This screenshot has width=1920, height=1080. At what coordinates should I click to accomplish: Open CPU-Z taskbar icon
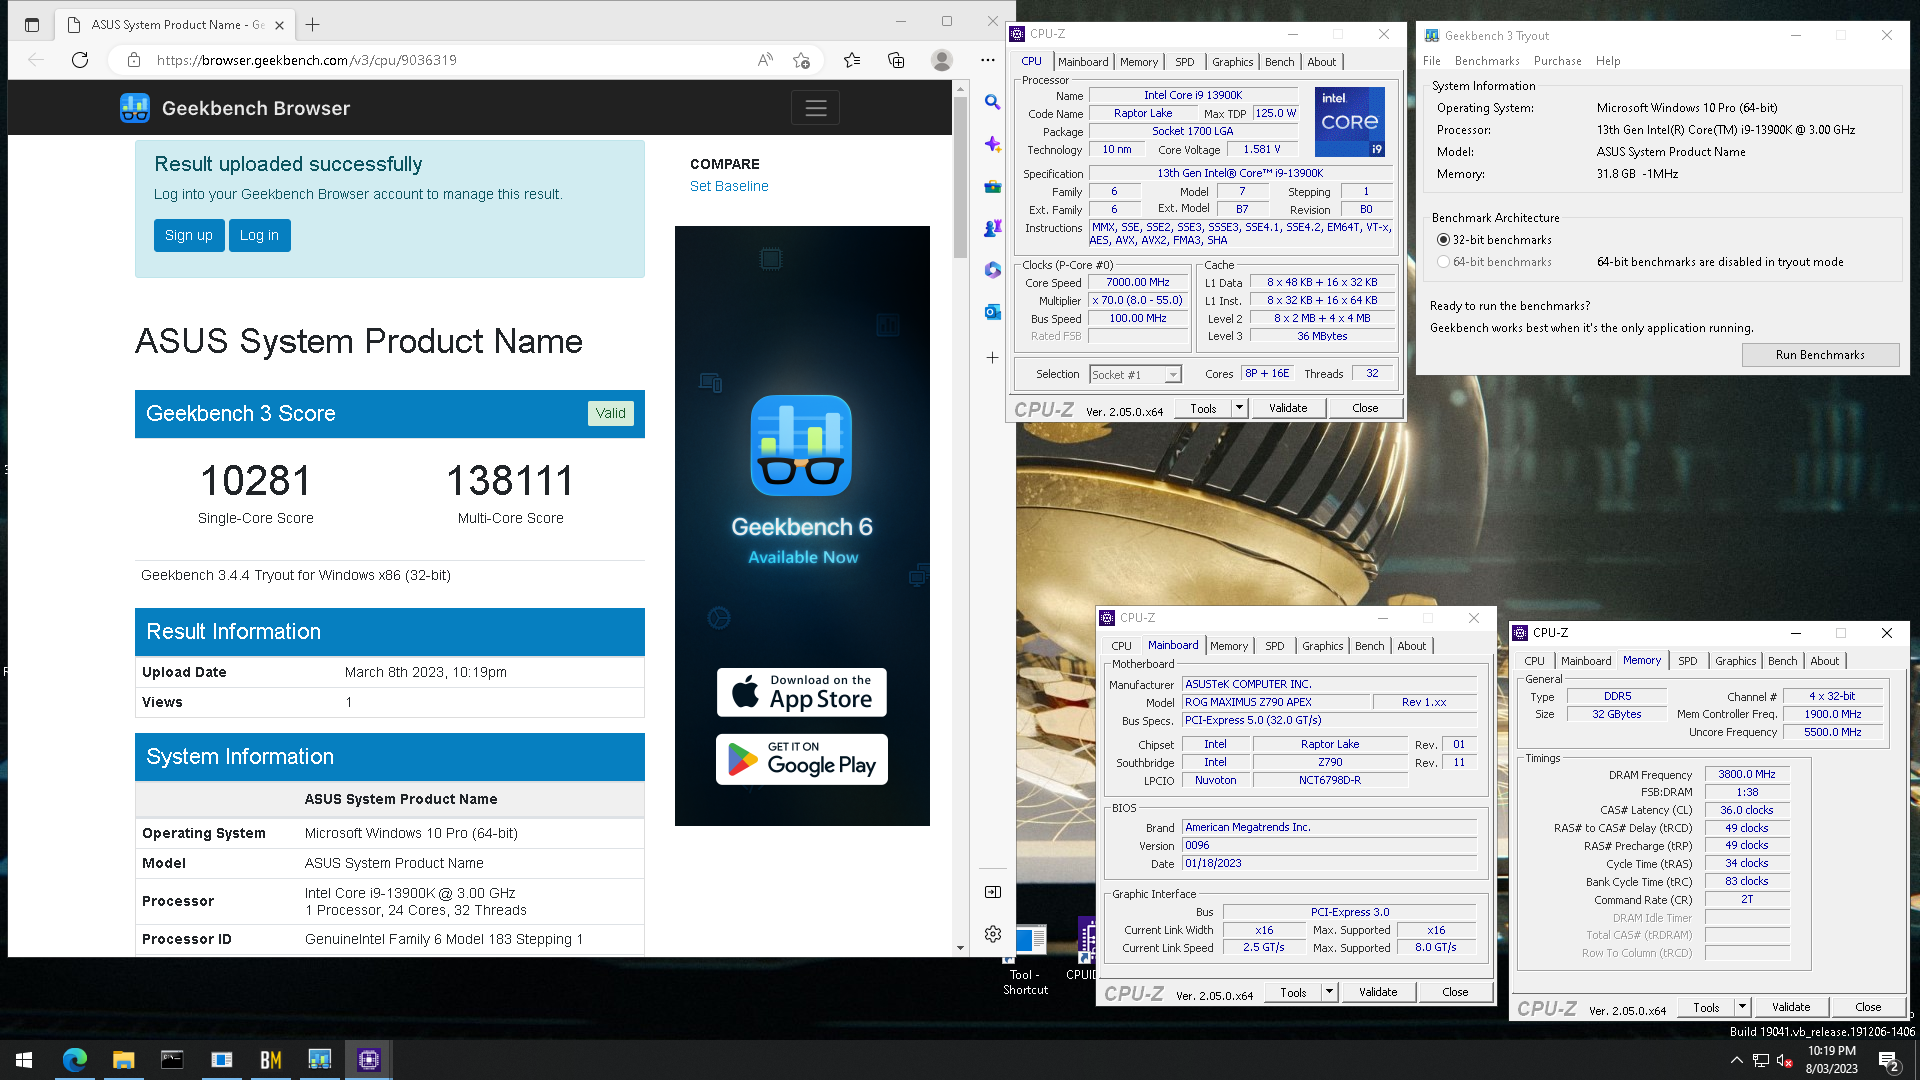(x=369, y=1060)
